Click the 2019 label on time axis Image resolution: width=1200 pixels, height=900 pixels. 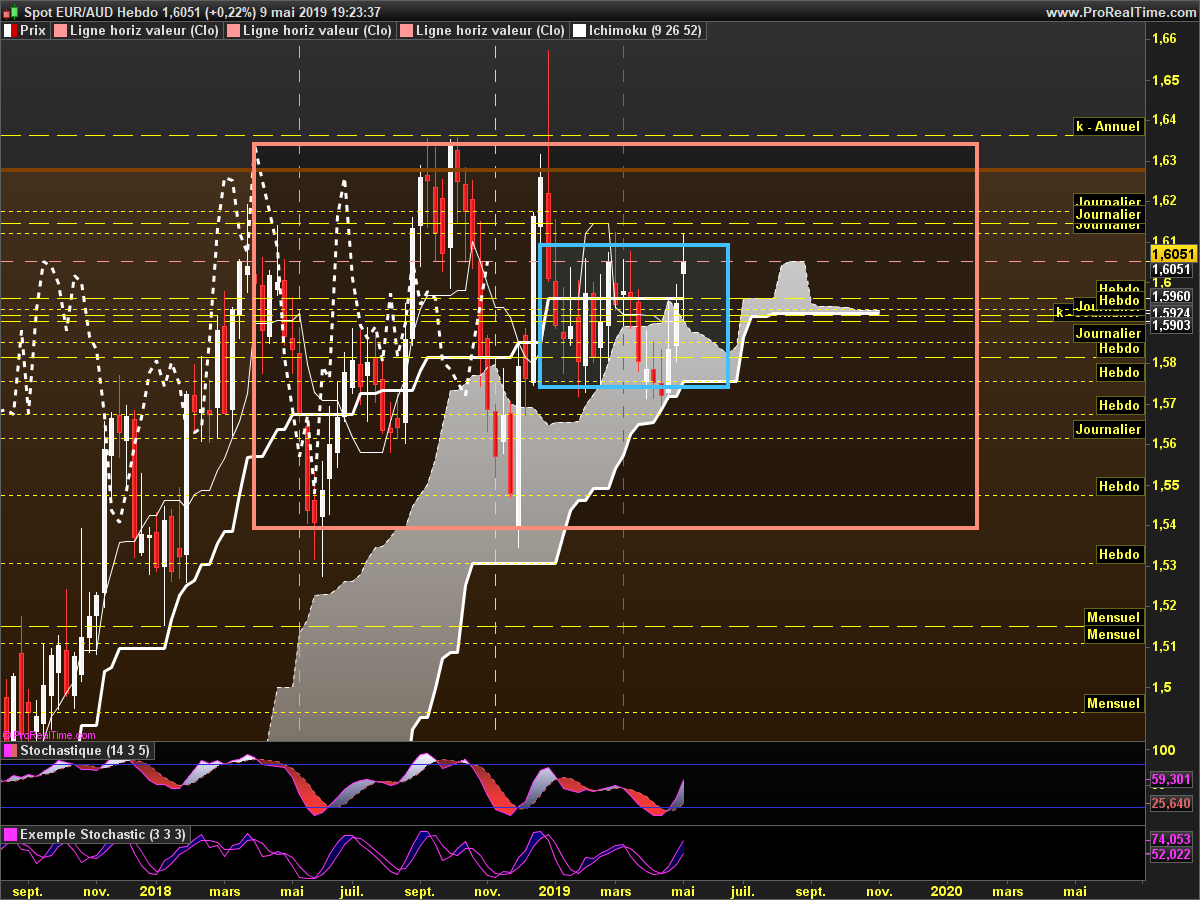point(555,890)
